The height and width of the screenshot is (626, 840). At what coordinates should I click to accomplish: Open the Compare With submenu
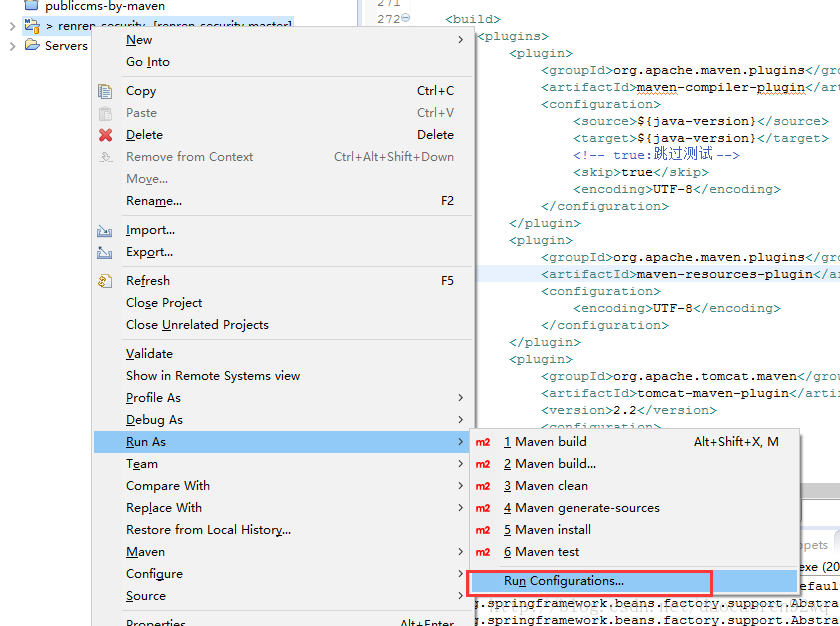coord(283,486)
